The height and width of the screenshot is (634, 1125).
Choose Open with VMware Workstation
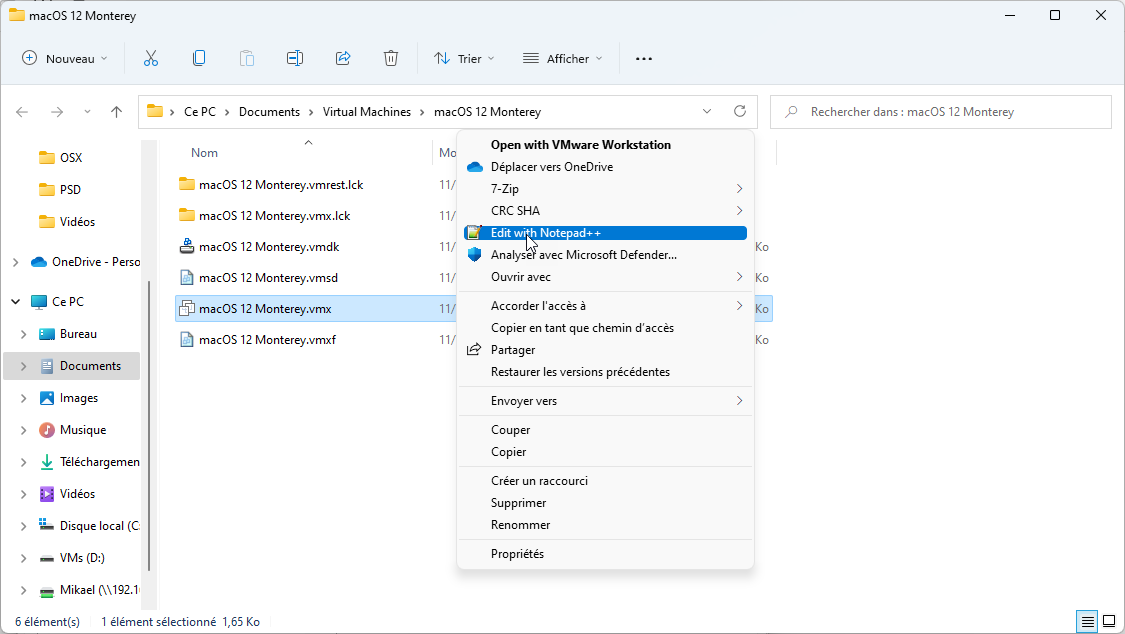(x=606, y=145)
